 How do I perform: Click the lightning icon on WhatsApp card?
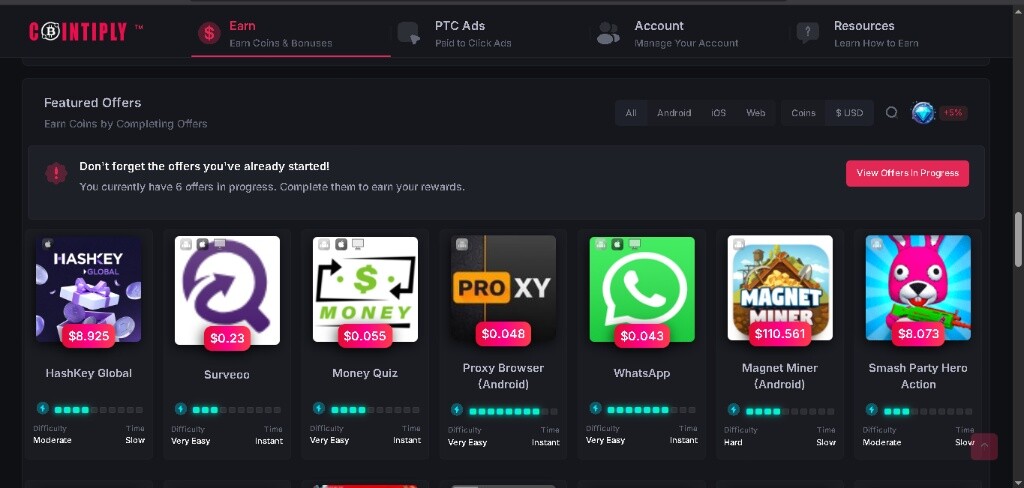point(596,408)
